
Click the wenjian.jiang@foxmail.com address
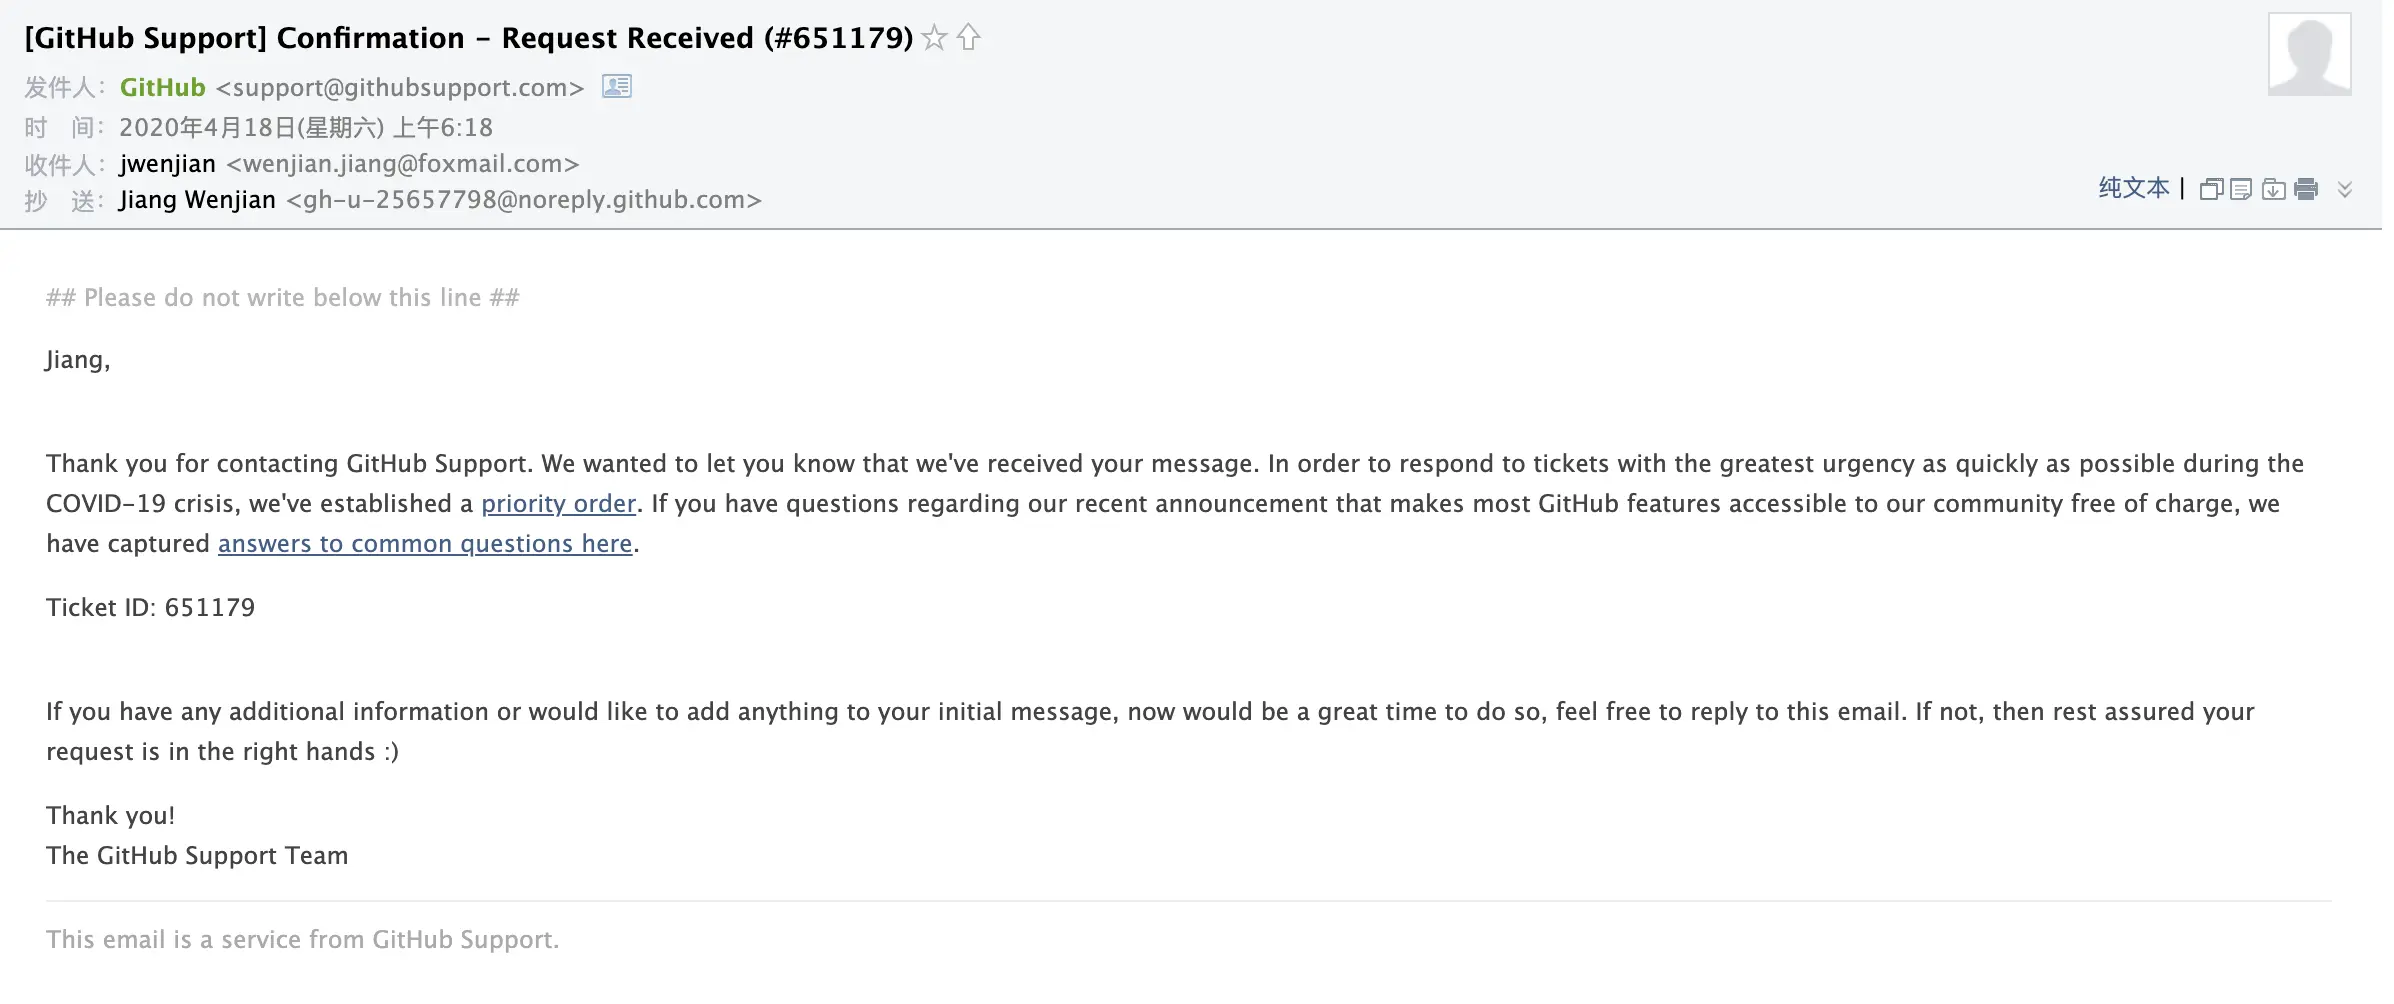tap(403, 164)
